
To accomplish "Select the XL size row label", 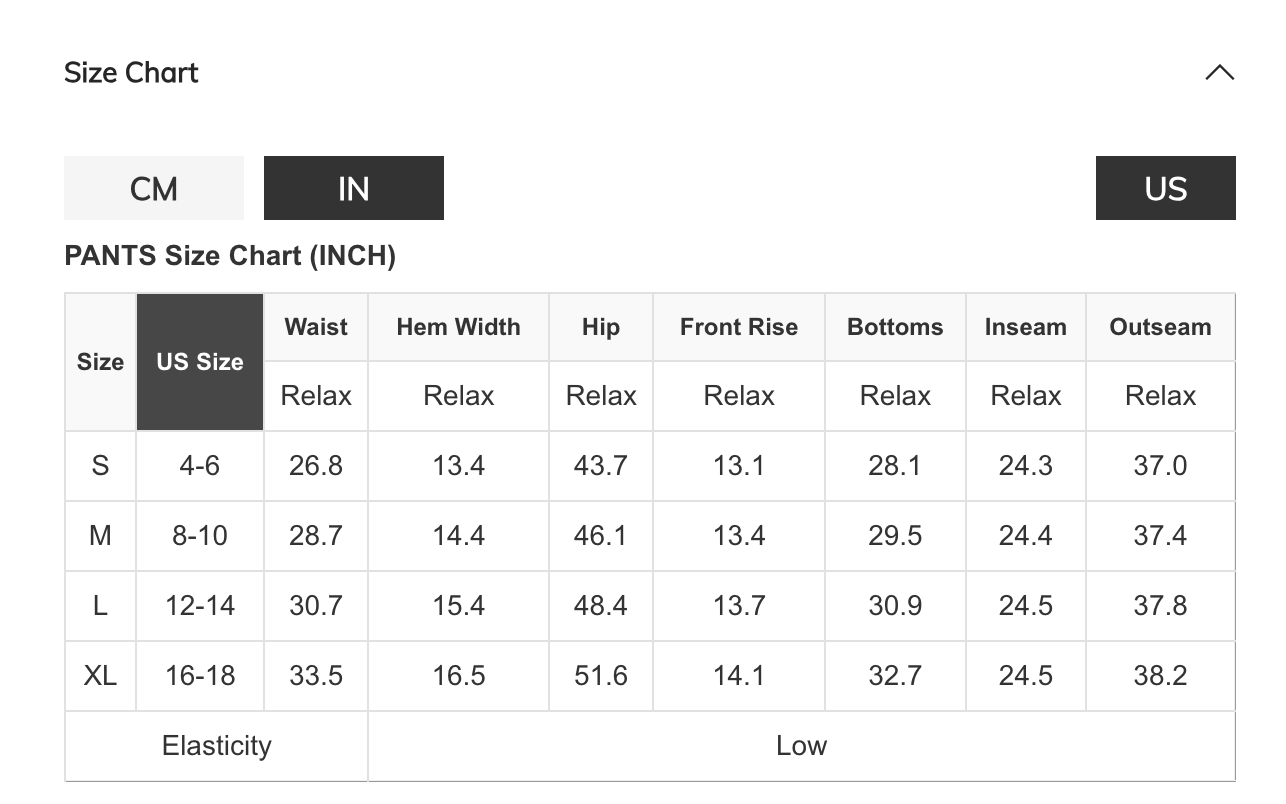I will click(100, 676).
